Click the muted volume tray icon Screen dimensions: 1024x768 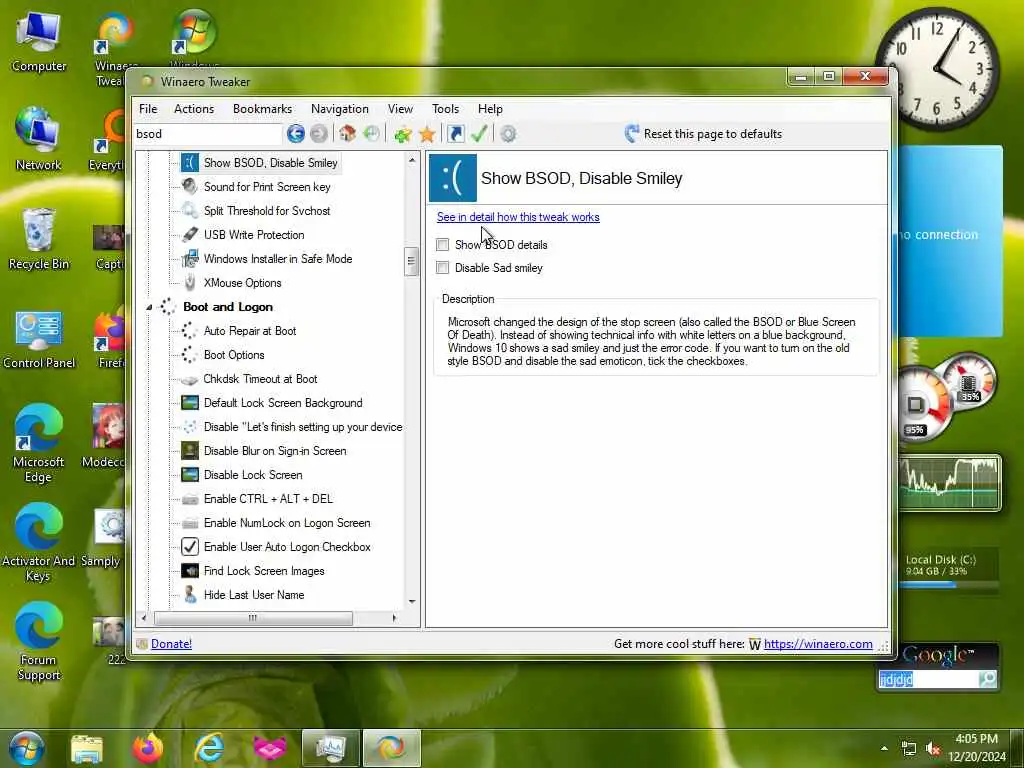(933, 749)
